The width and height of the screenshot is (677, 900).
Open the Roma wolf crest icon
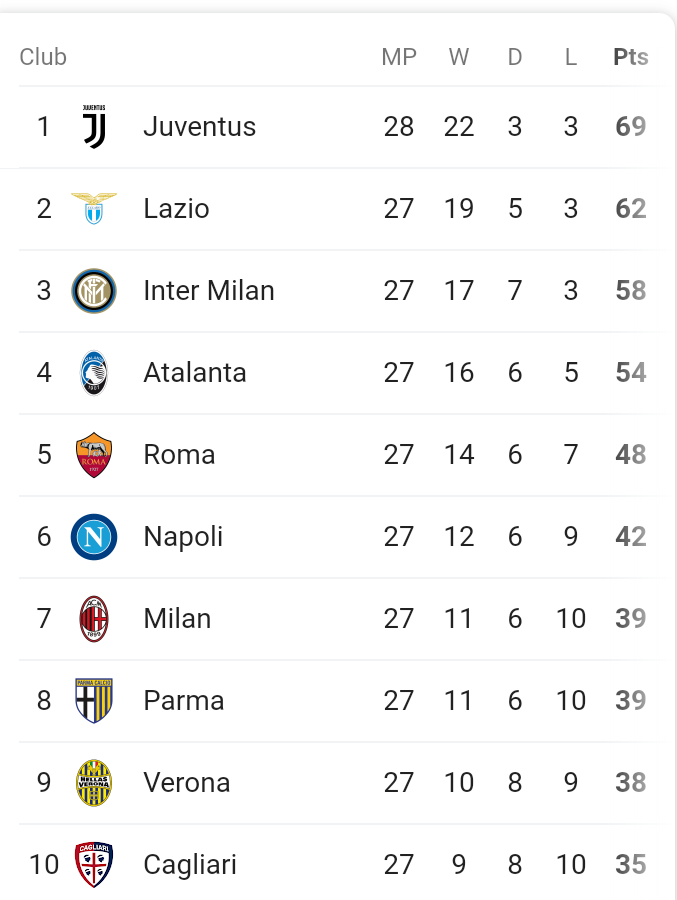pyautogui.click(x=94, y=455)
